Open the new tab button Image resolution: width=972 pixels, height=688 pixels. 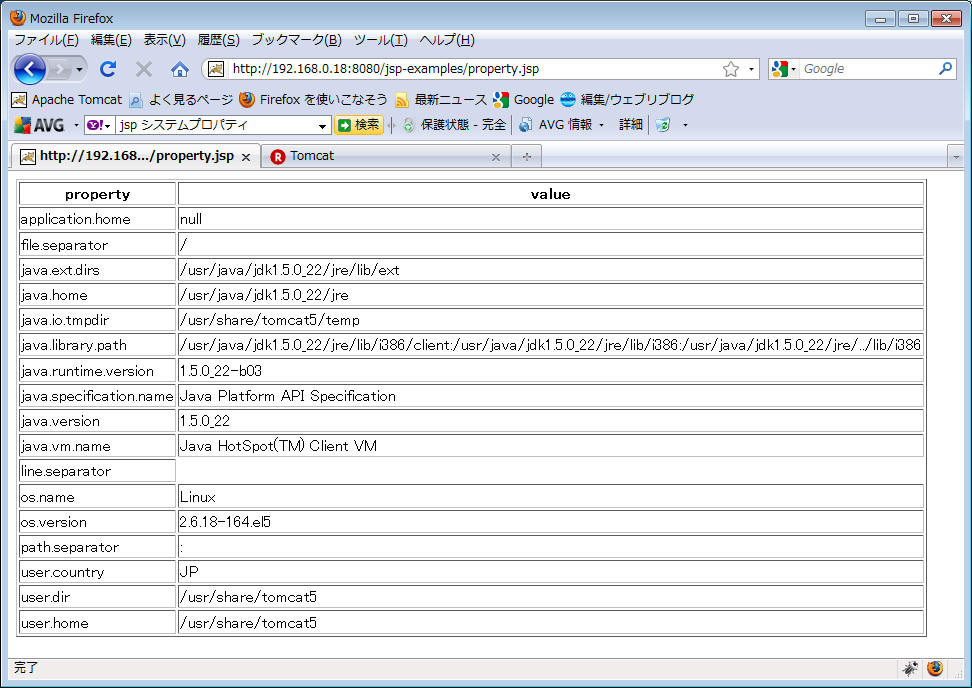click(526, 156)
